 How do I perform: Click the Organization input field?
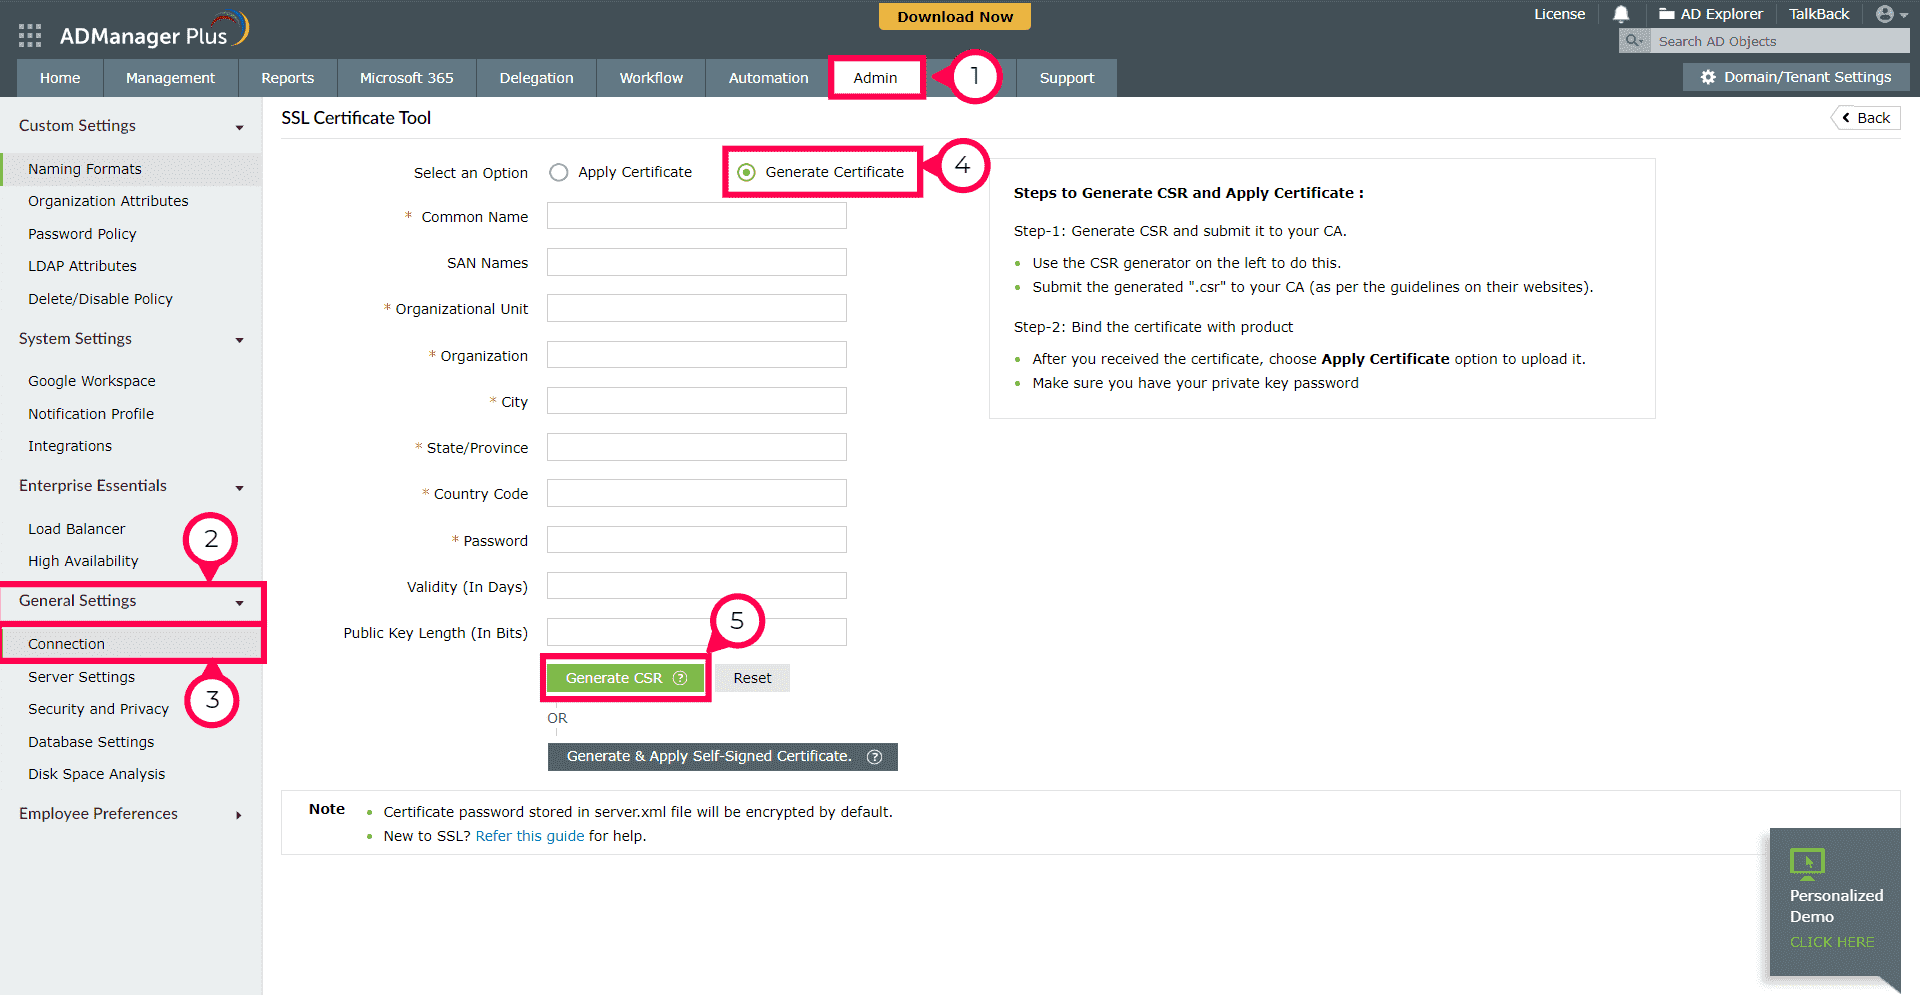pyautogui.click(x=697, y=355)
